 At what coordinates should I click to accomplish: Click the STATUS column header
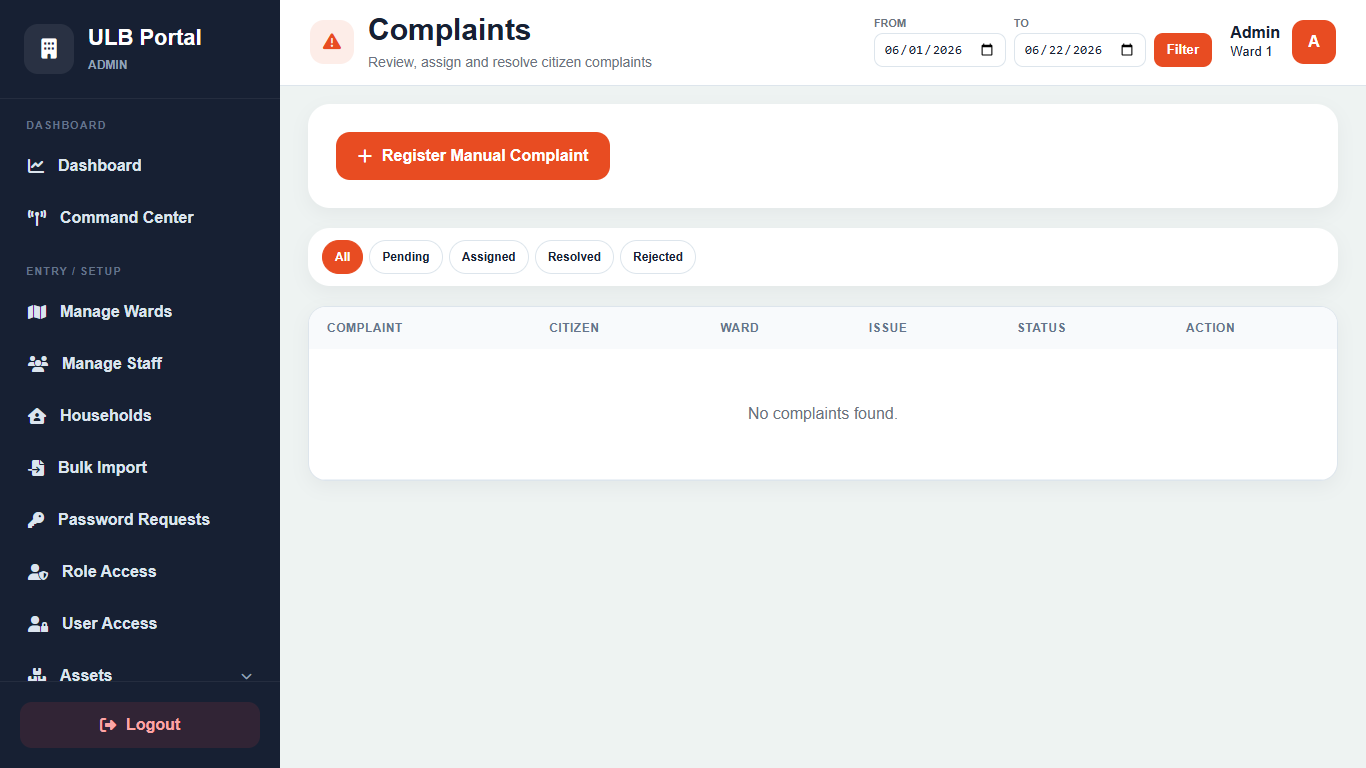coord(1042,328)
